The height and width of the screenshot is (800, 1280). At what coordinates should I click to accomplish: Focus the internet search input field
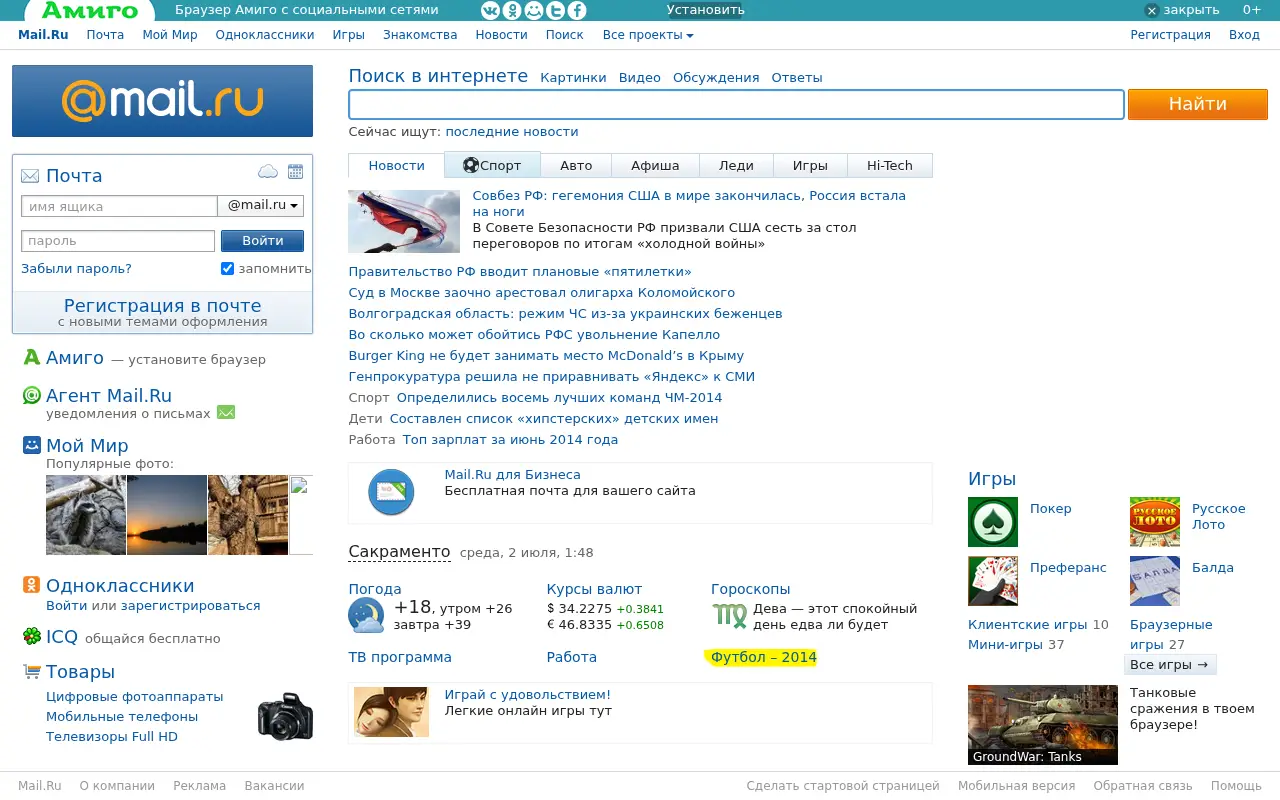coord(737,105)
